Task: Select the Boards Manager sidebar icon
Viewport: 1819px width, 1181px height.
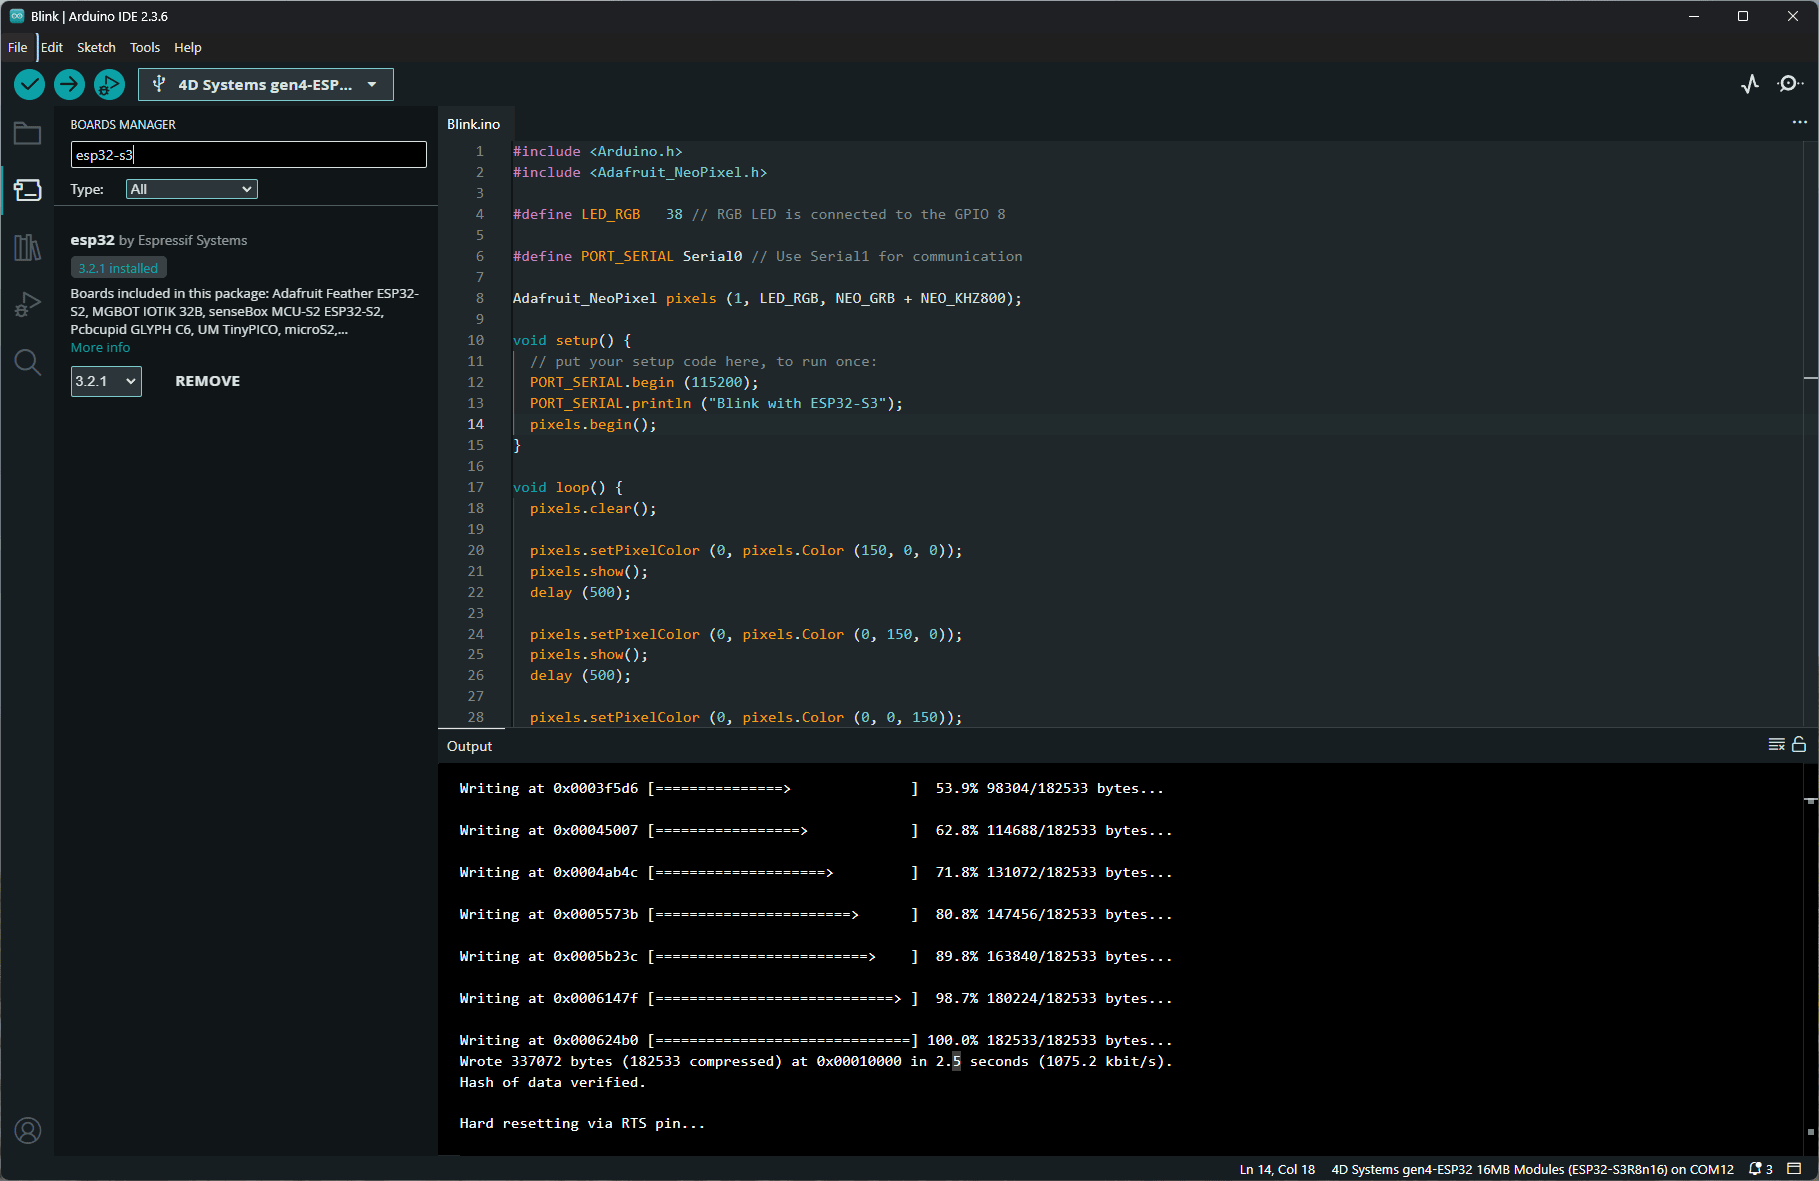Action: click(27, 190)
